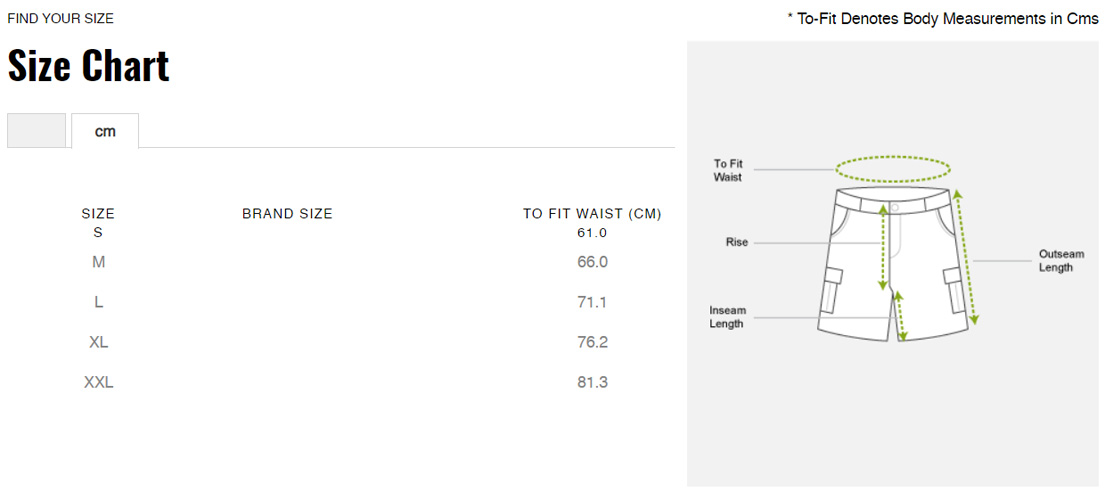Screen dimensions: 1113x500
Task: Click the Outseam Length label
Action: click(1061, 261)
